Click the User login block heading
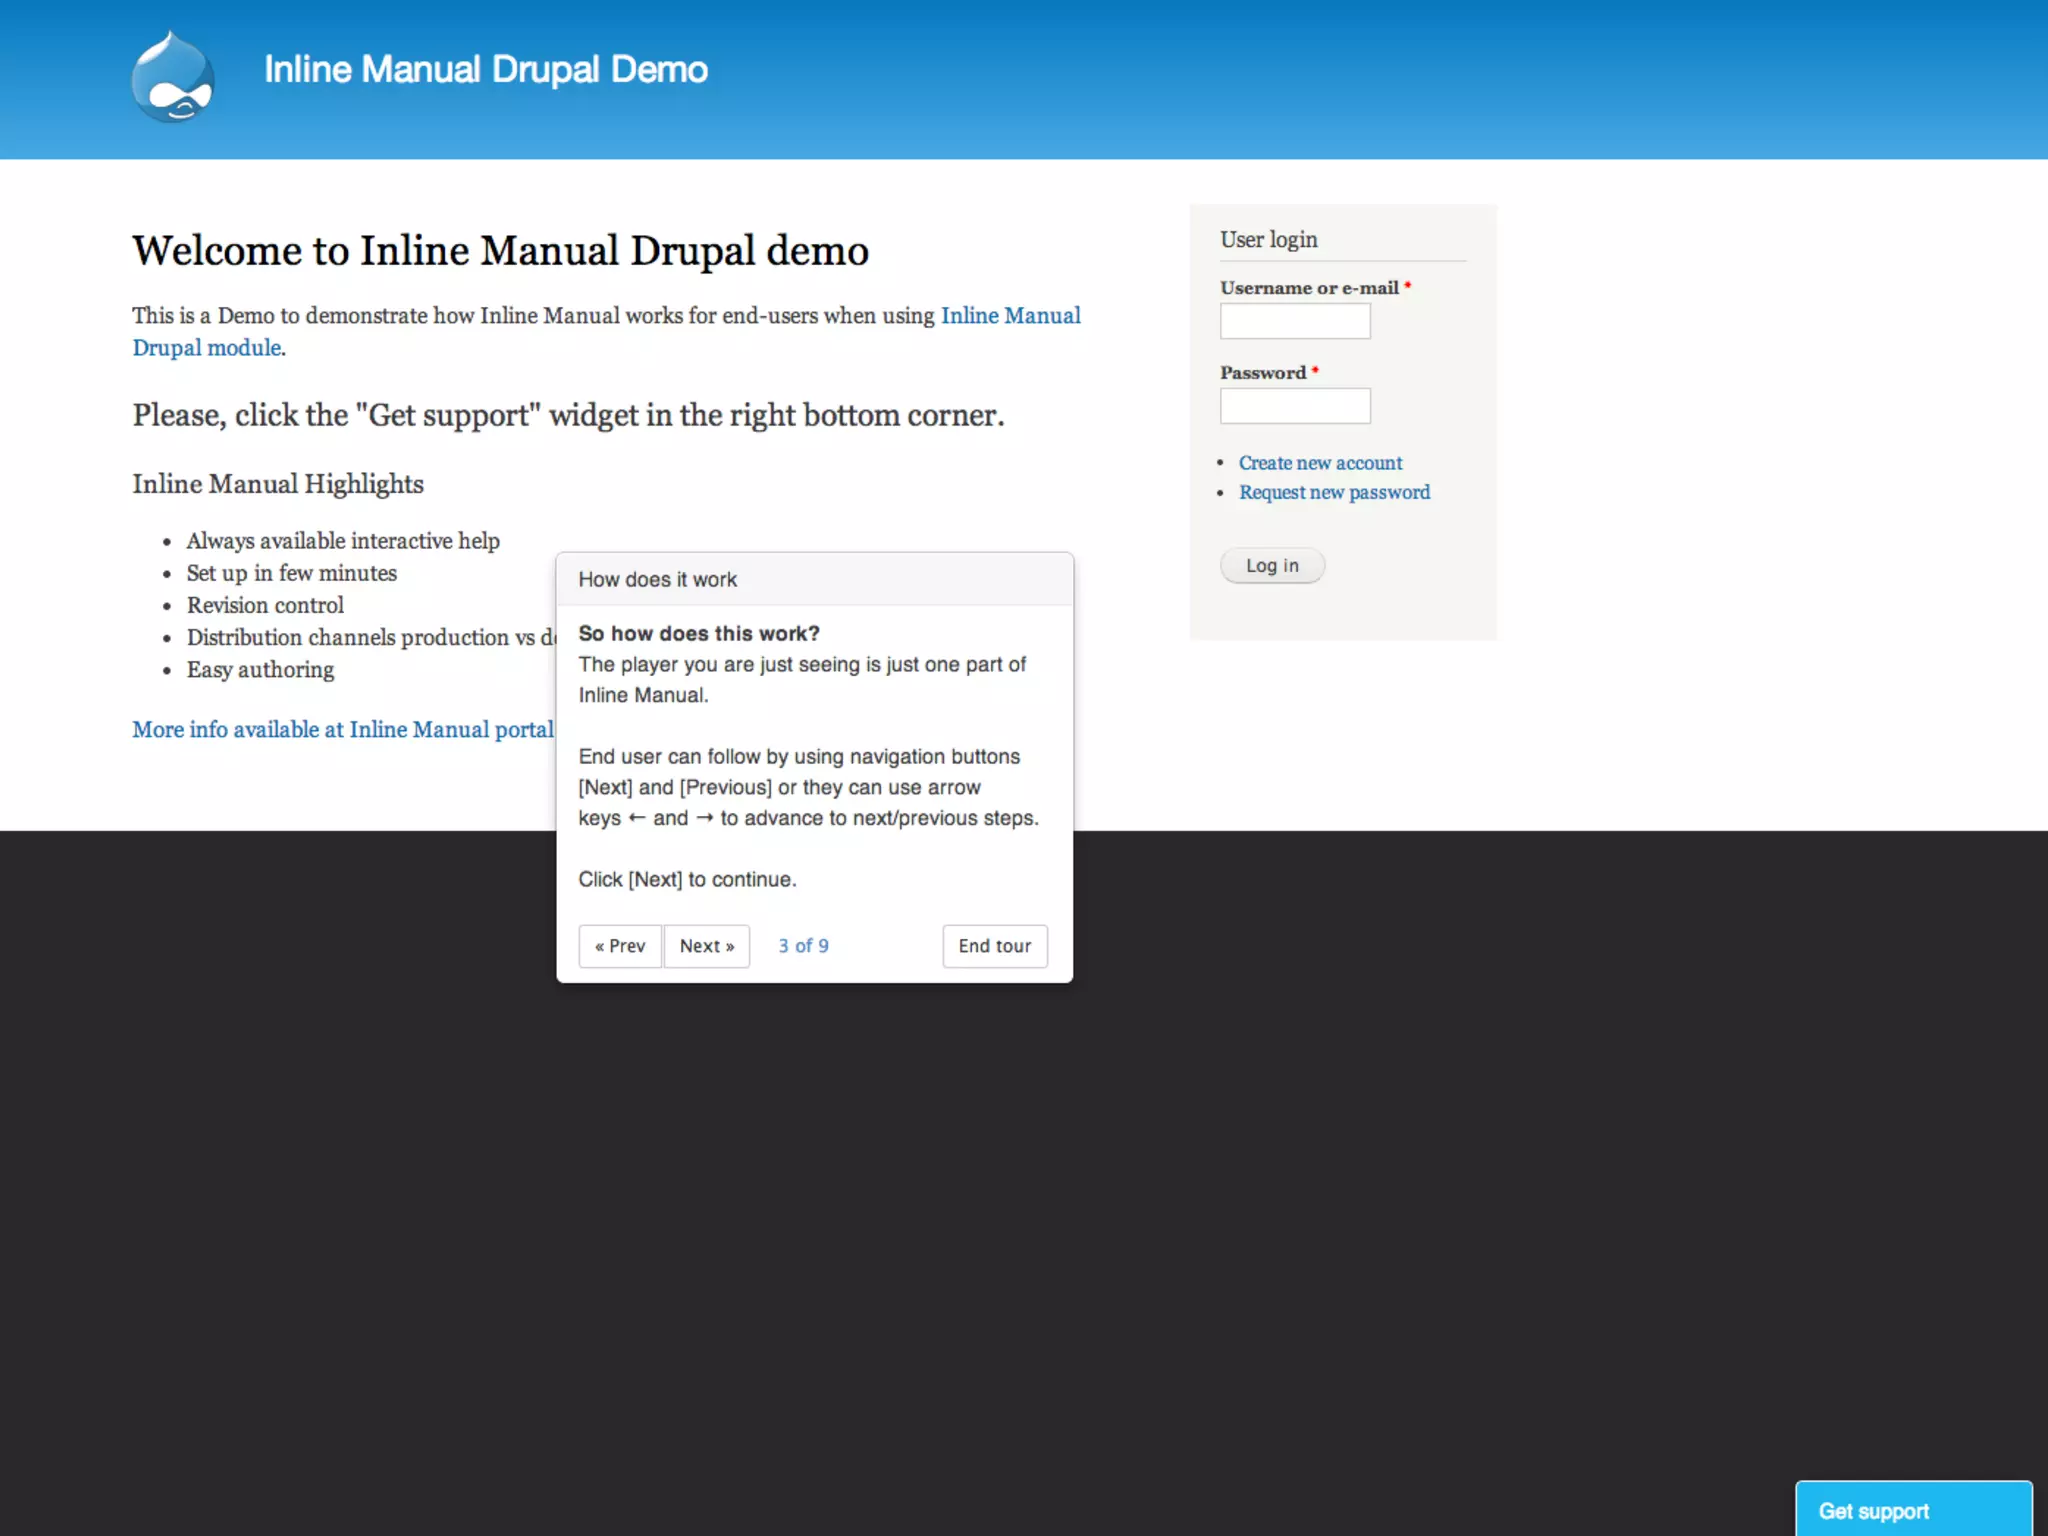The width and height of the screenshot is (2048, 1536). coord(1268,240)
